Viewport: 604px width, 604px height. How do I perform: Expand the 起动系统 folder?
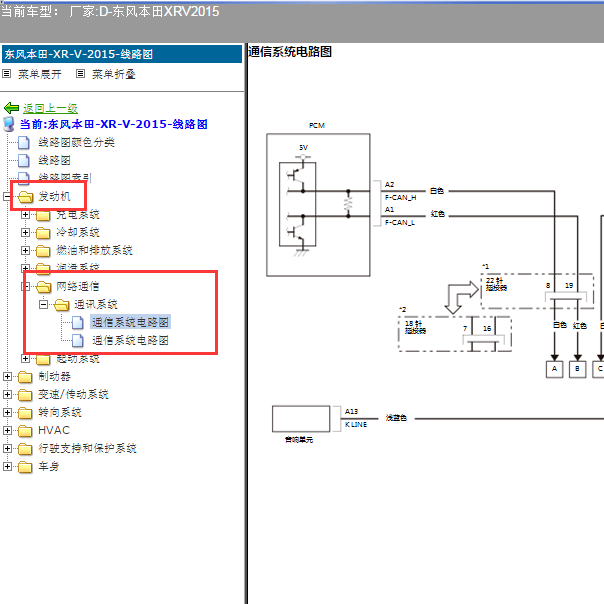click(25, 358)
